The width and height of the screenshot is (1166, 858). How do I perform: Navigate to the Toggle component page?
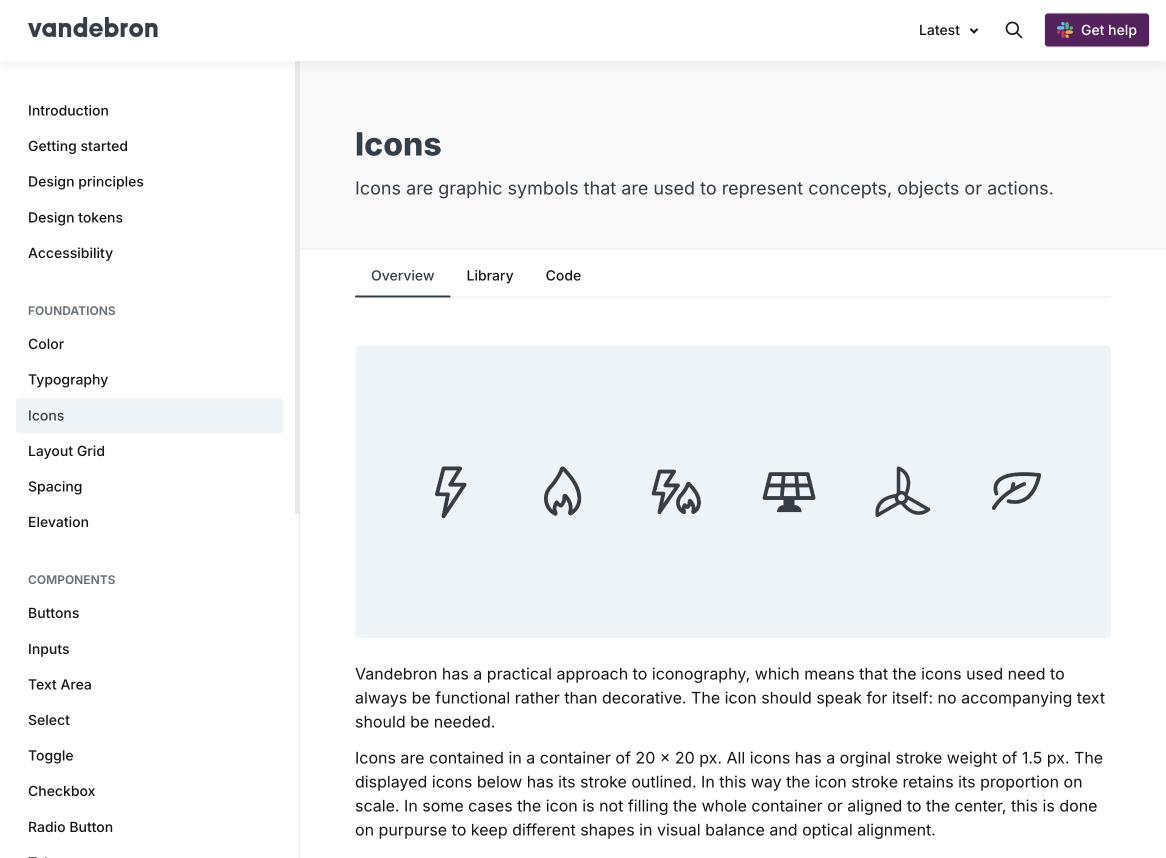click(51, 756)
